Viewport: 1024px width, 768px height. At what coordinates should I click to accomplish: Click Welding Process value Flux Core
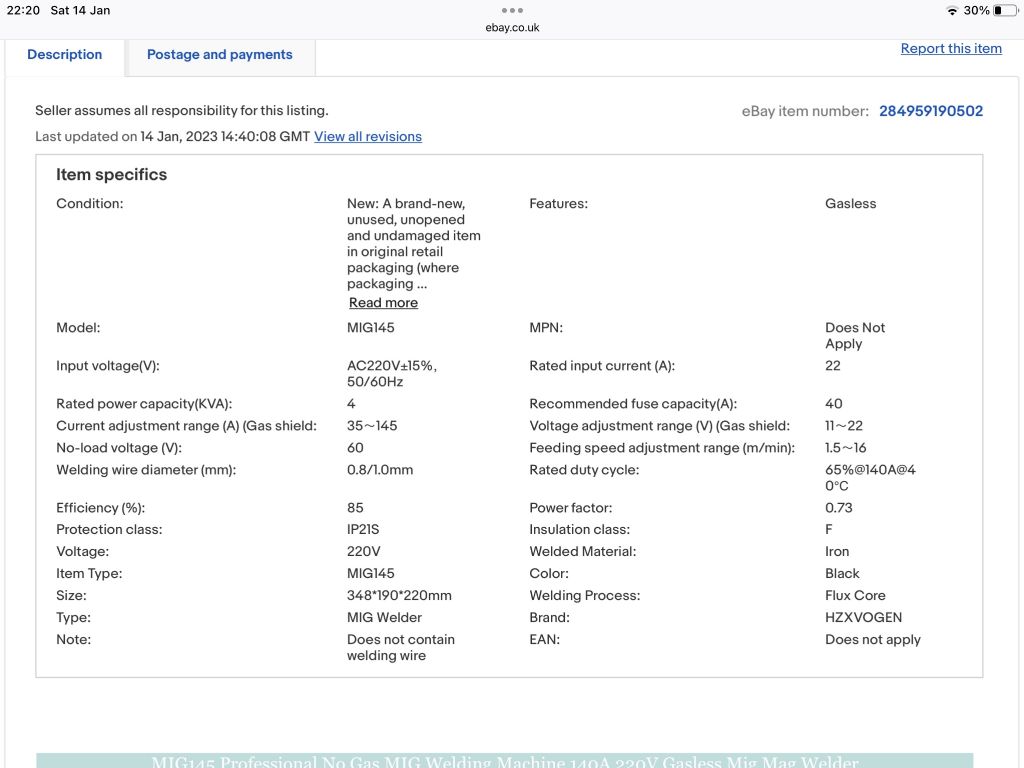pos(855,595)
